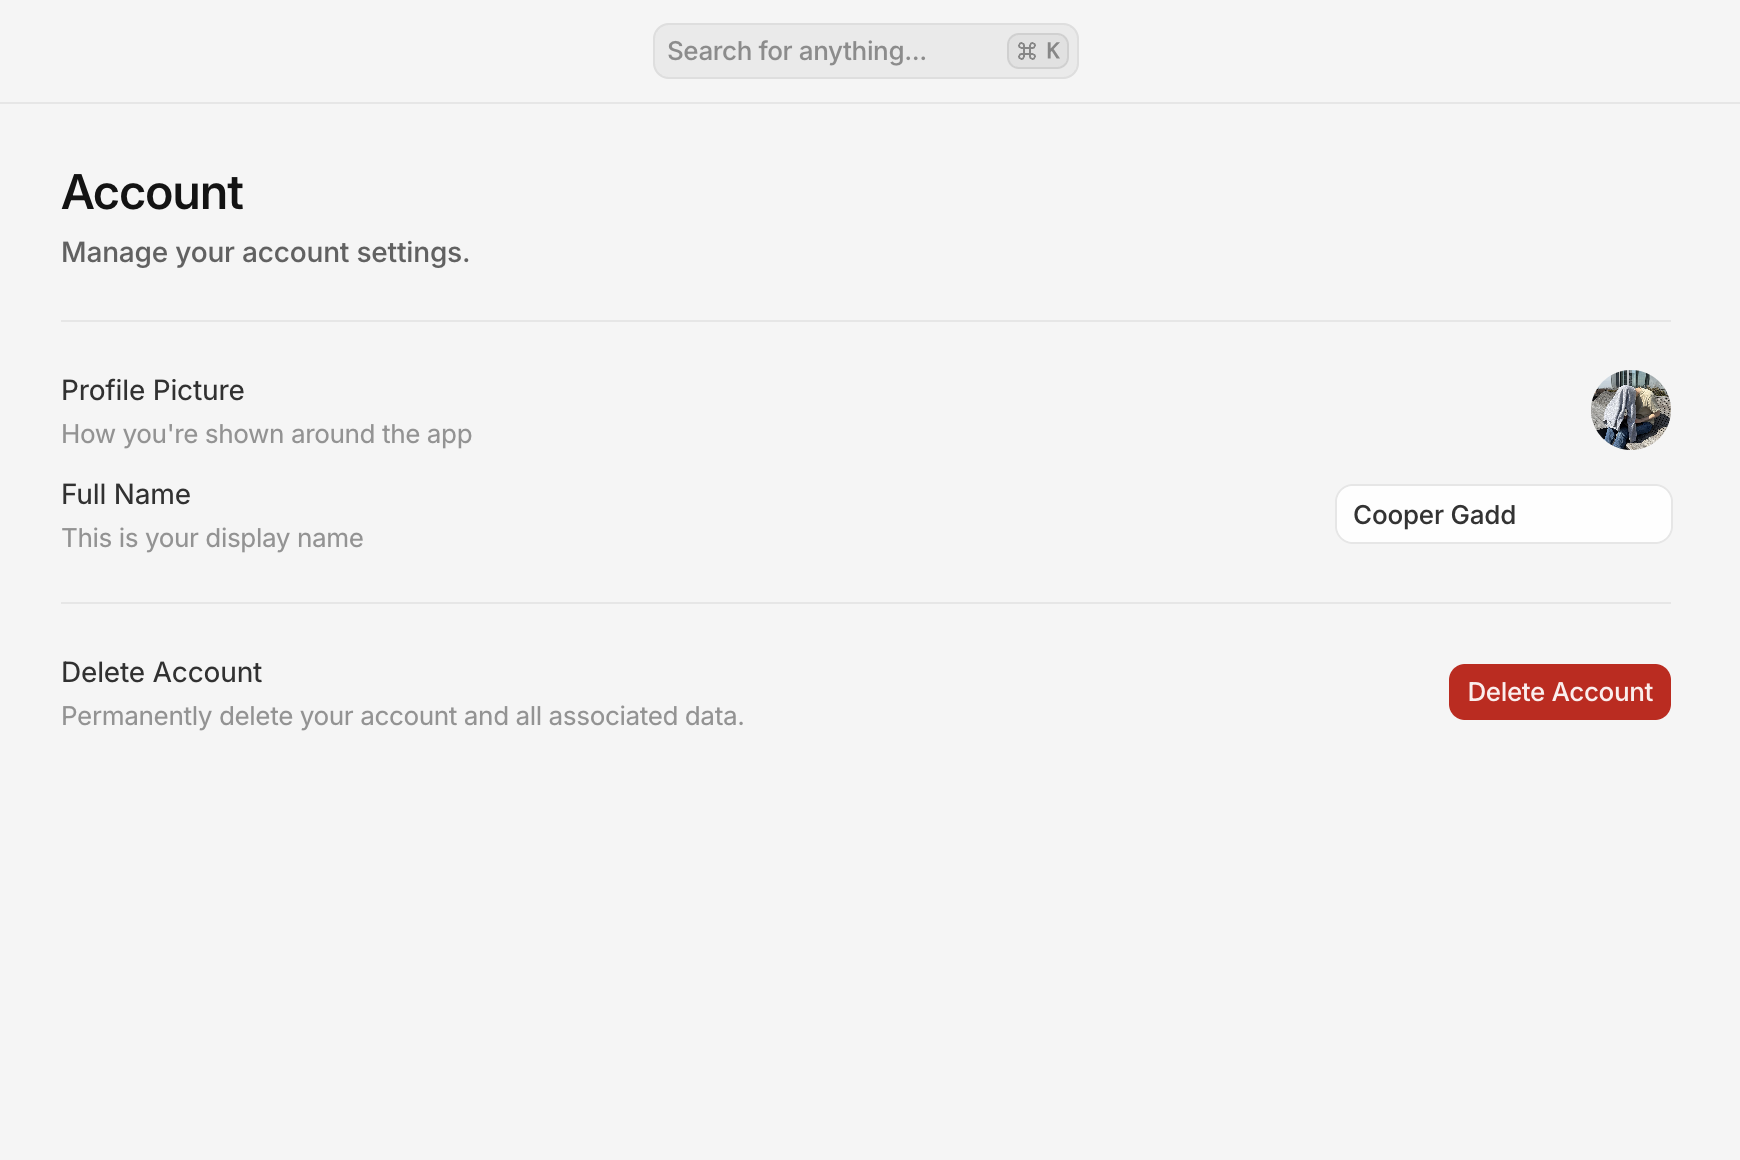Click Manage your account settings subtitle

[x=265, y=252]
